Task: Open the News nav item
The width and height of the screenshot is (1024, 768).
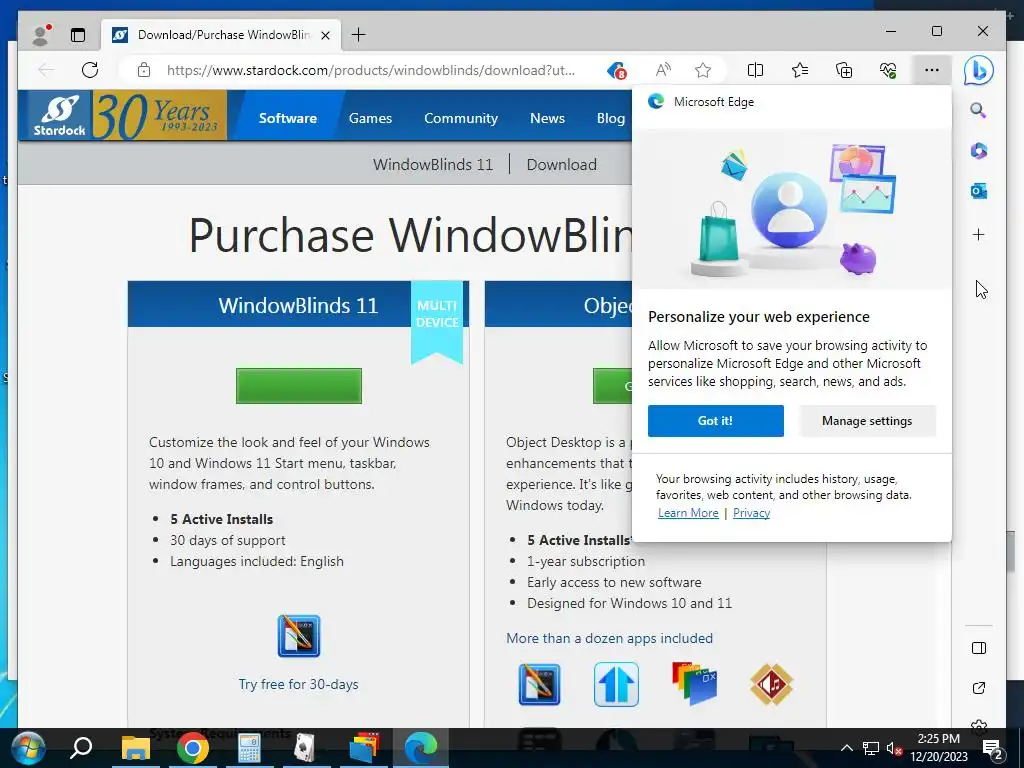Action: (x=547, y=118)
